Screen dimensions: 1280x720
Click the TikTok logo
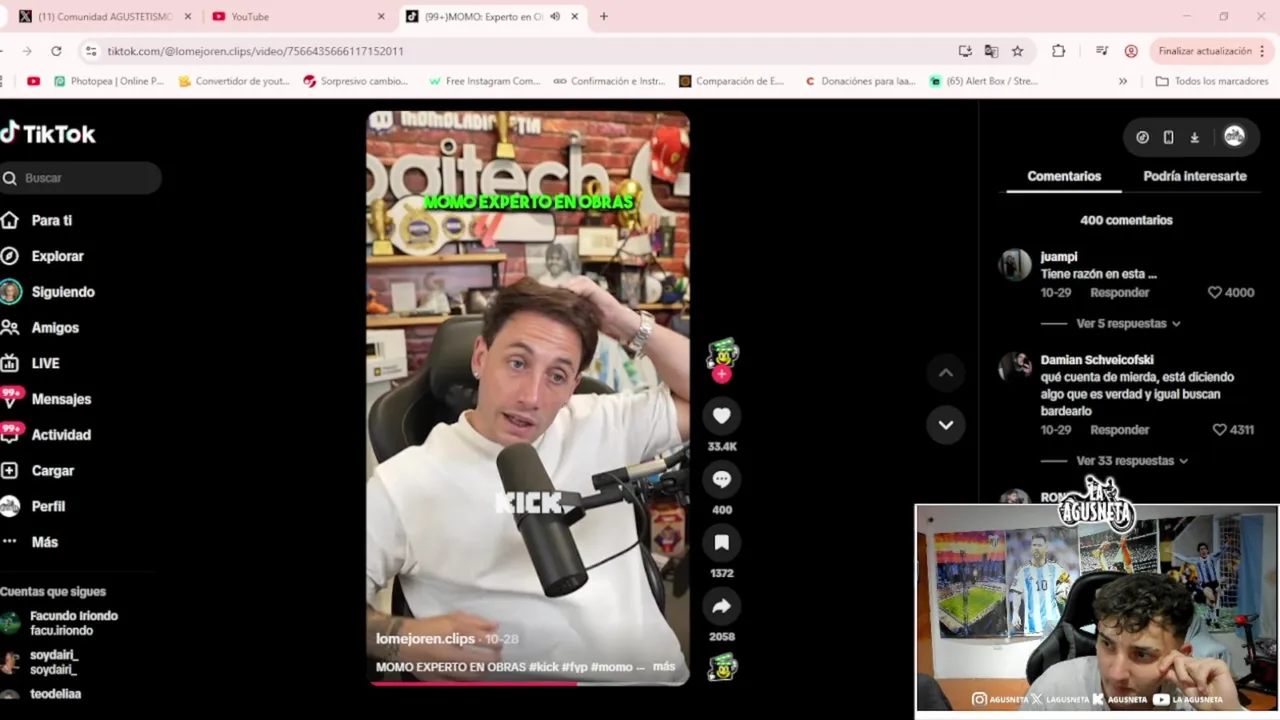48,133
